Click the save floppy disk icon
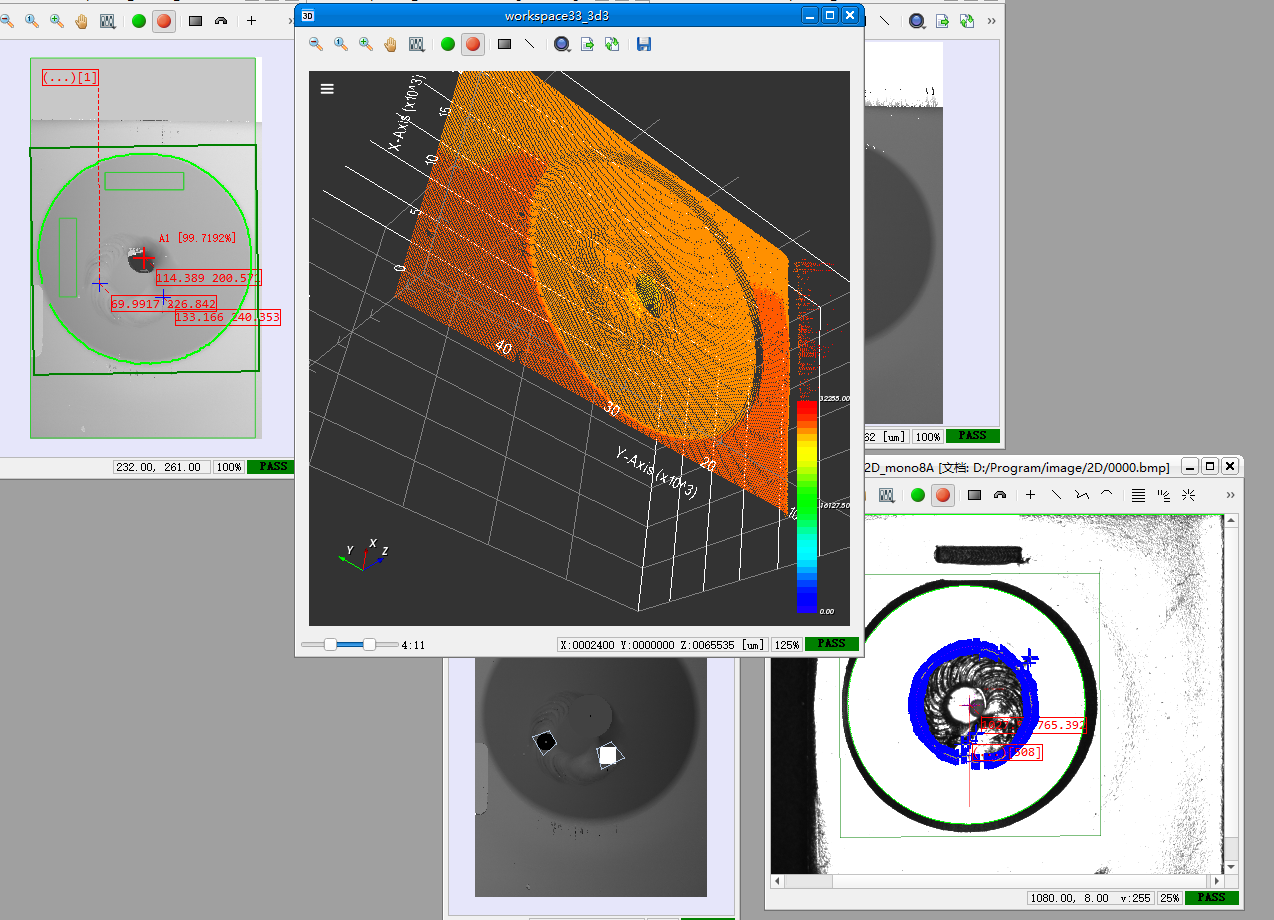Screen dimensions: 1274x920 point(644,44)
